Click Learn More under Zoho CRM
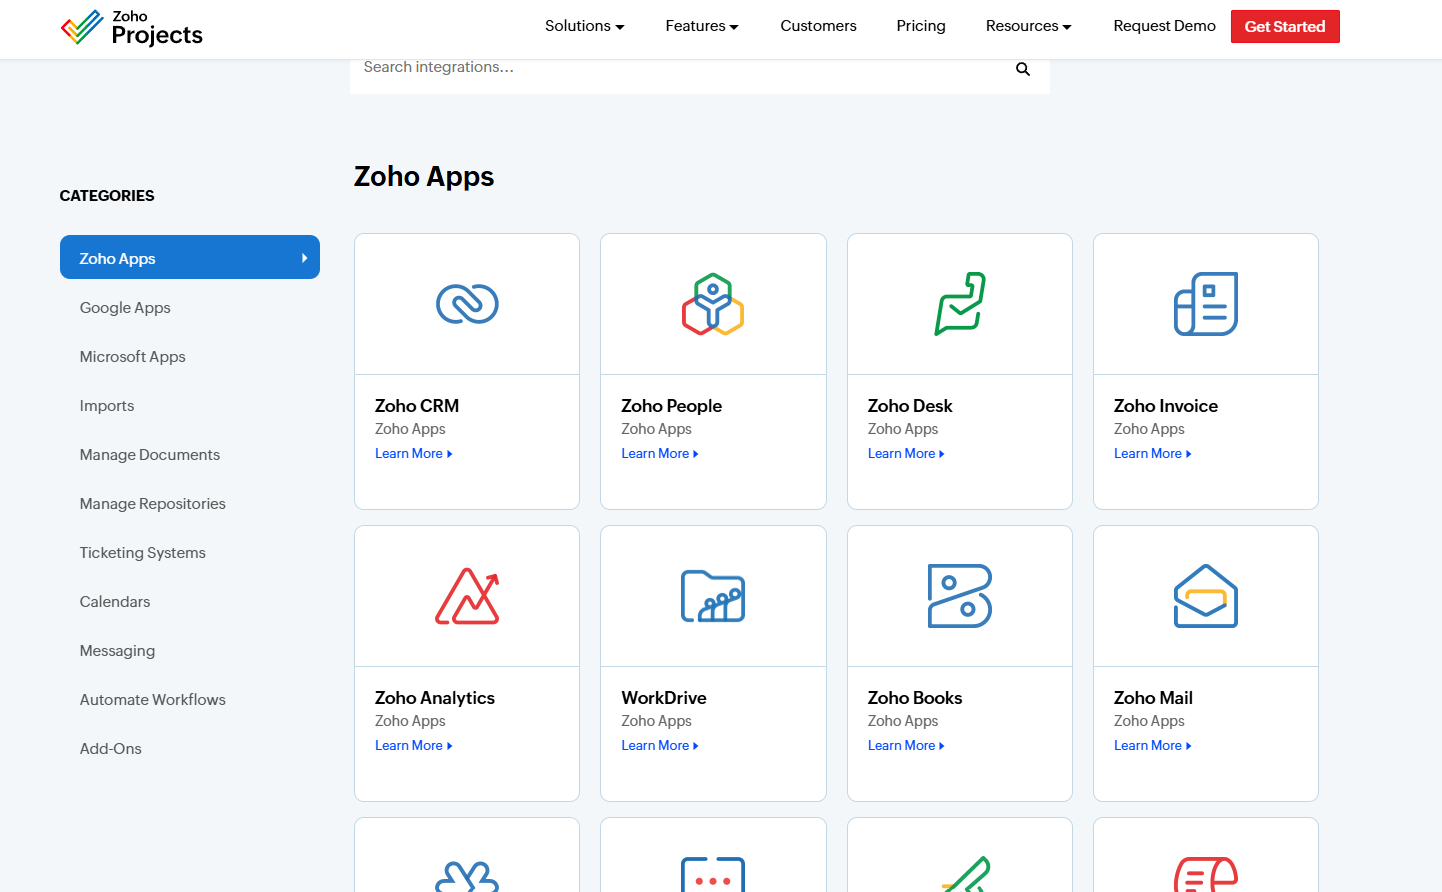The width and height of the screenshot is (1442, 892). click(x=414, y=454)
